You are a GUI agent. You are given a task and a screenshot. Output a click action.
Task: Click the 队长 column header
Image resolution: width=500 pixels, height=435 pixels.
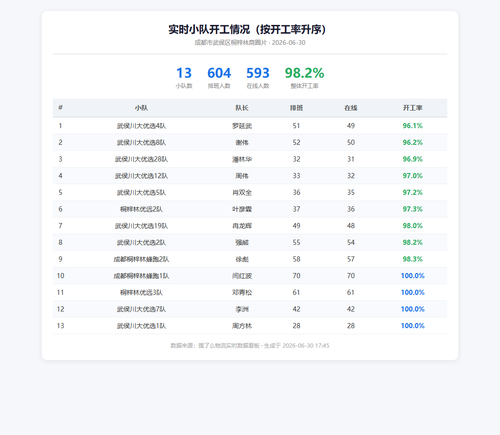pos(242,108)
